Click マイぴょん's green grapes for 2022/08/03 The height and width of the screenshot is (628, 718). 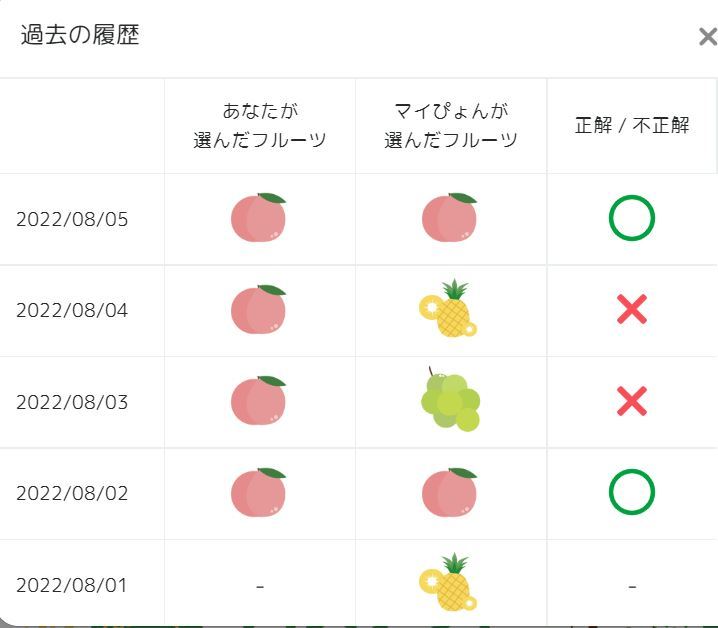click(x=449, y=401)
